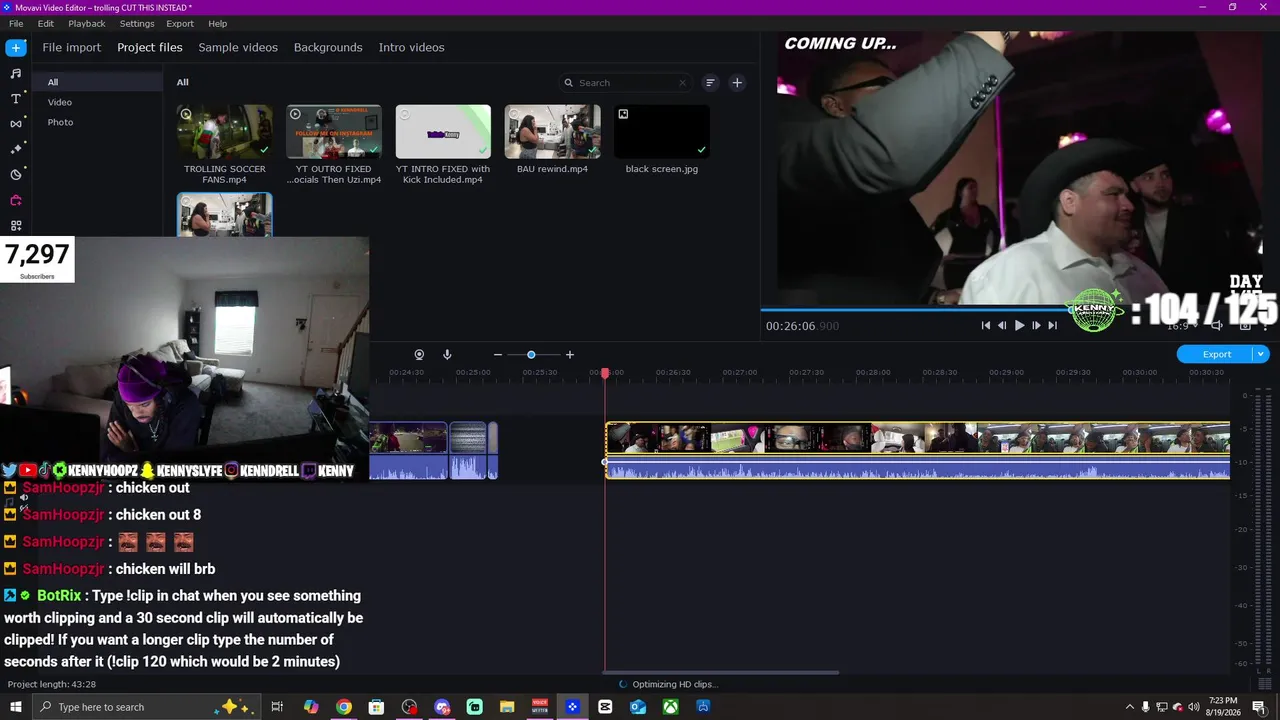Skip to previous clip in preview

986,325
